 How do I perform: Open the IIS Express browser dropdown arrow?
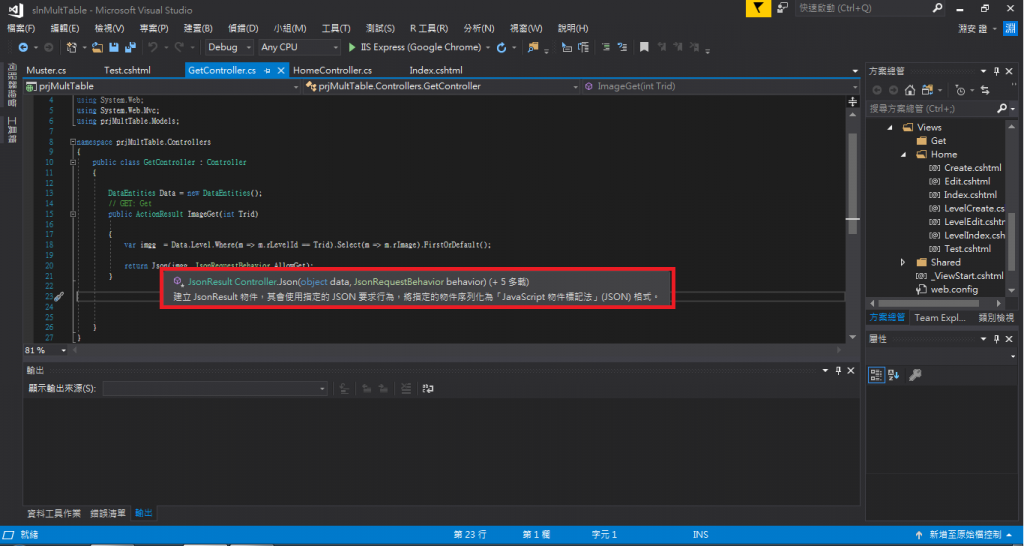[487, 48]
